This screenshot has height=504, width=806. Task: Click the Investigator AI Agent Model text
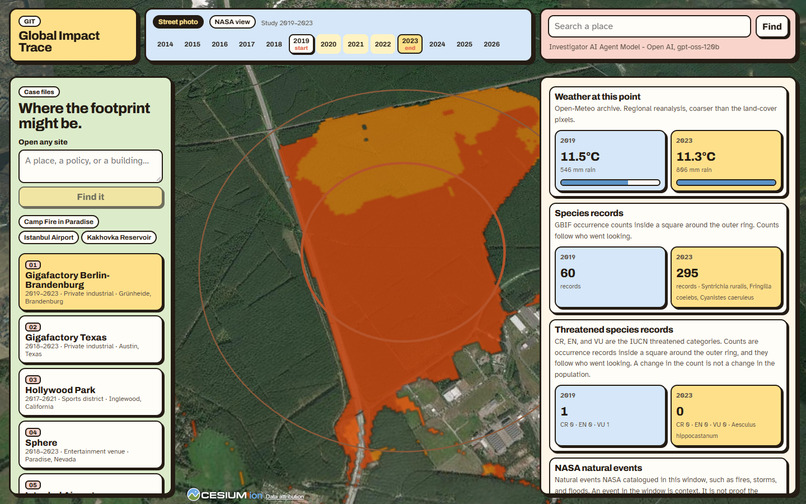[x=634, y=47]
